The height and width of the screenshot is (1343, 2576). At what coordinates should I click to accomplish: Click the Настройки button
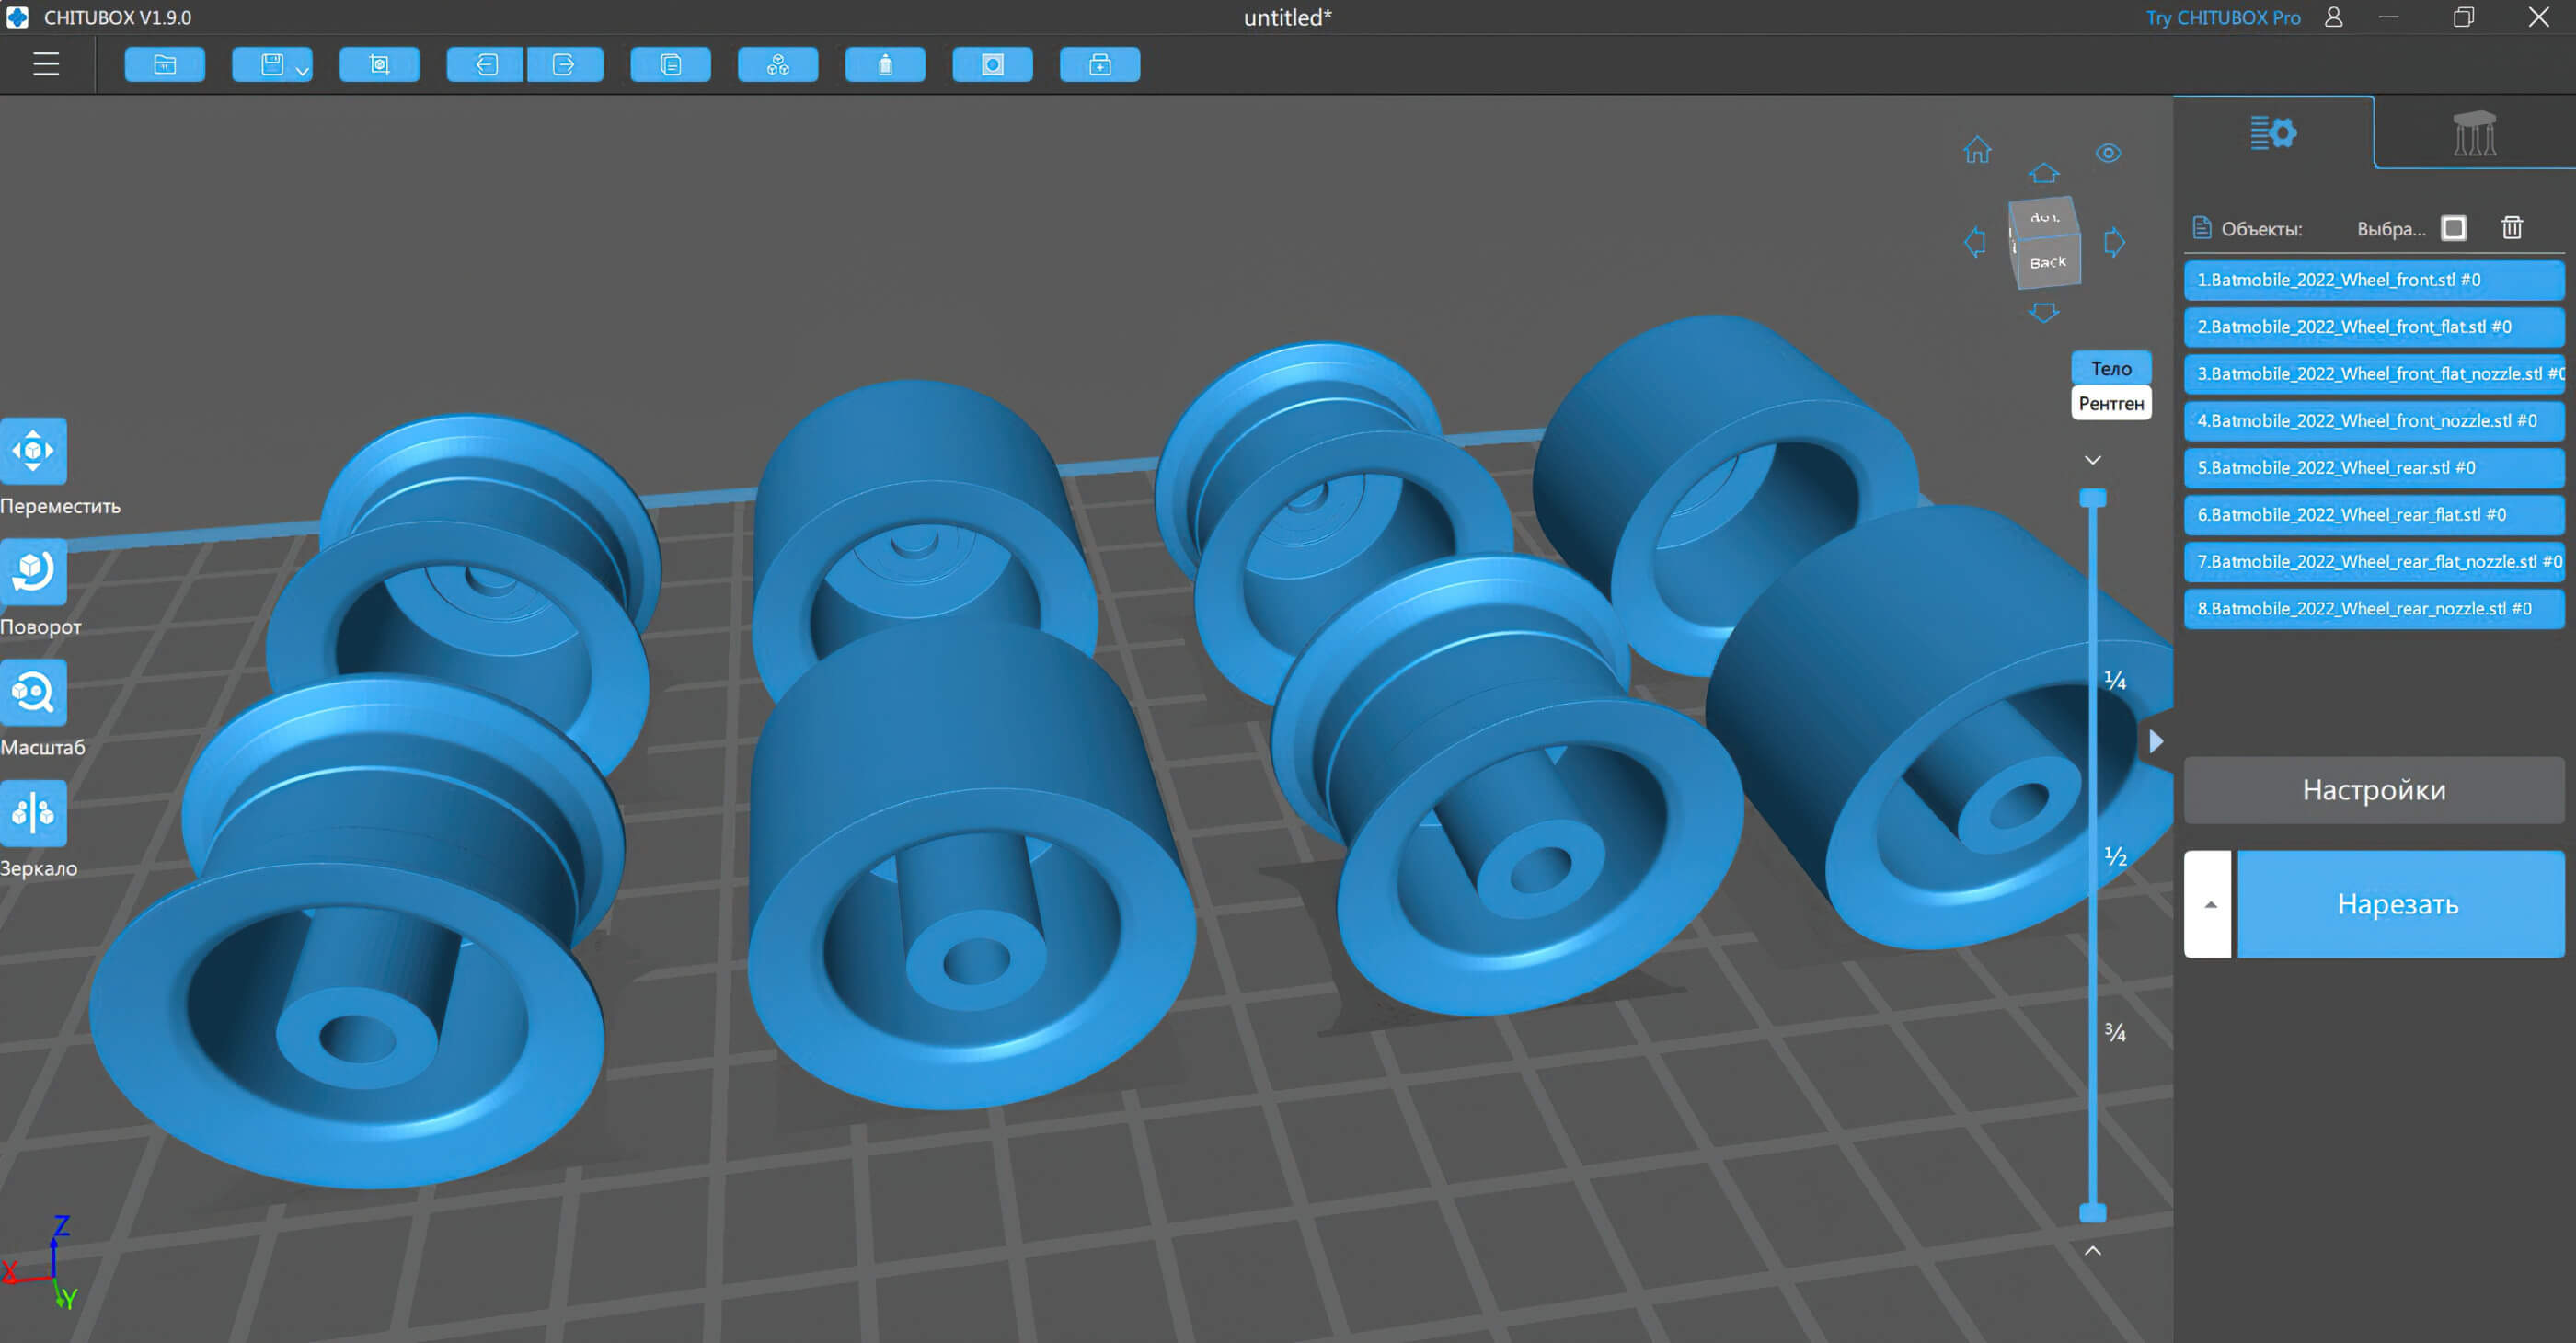tap(2373, 790)
